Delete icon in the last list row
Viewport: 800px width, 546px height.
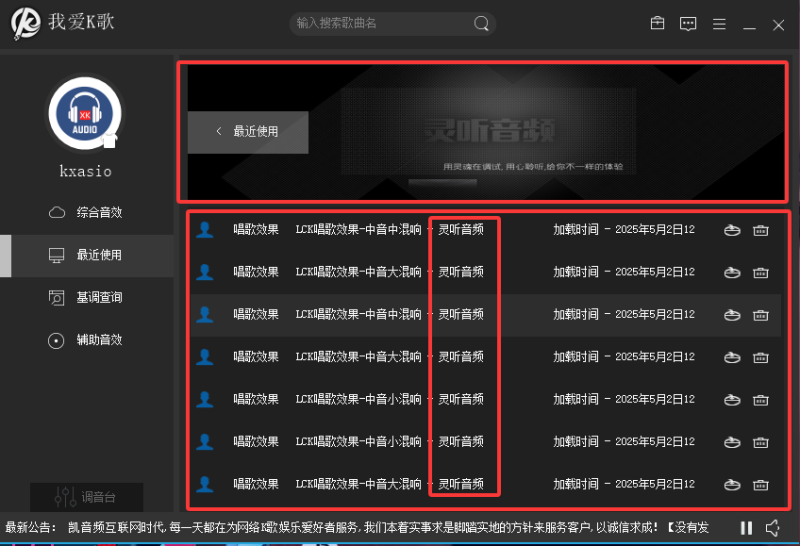click(x=761, y=484)
